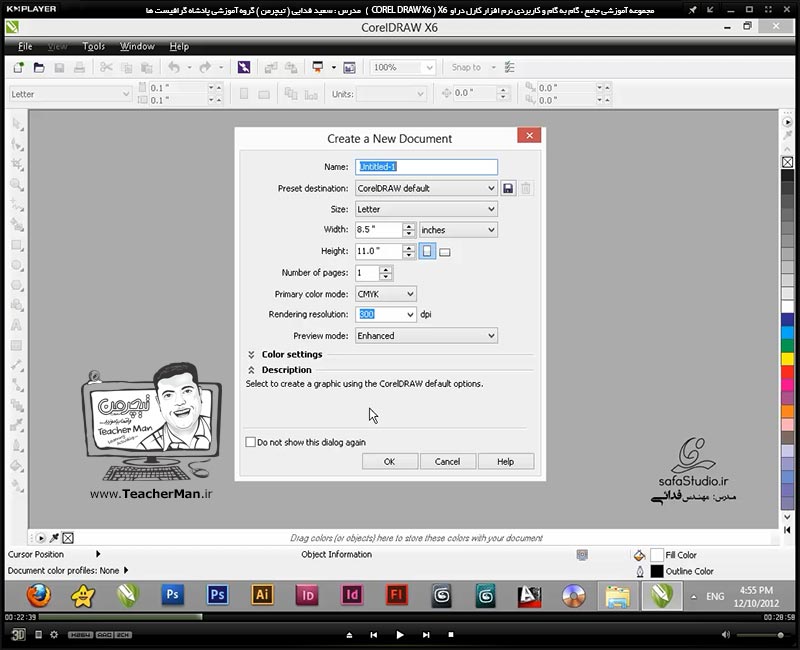Click the Snap to button

[x=466, y=67]
